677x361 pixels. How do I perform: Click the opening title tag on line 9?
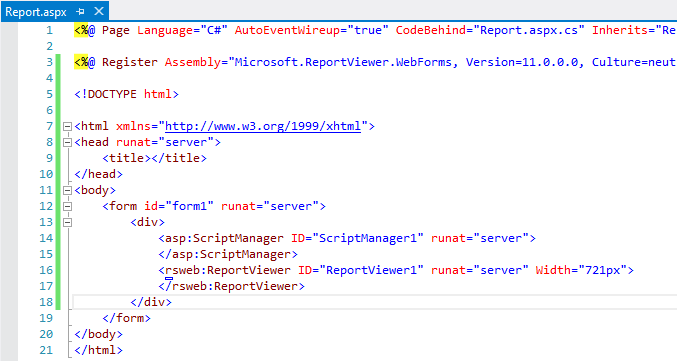[126, 158]
